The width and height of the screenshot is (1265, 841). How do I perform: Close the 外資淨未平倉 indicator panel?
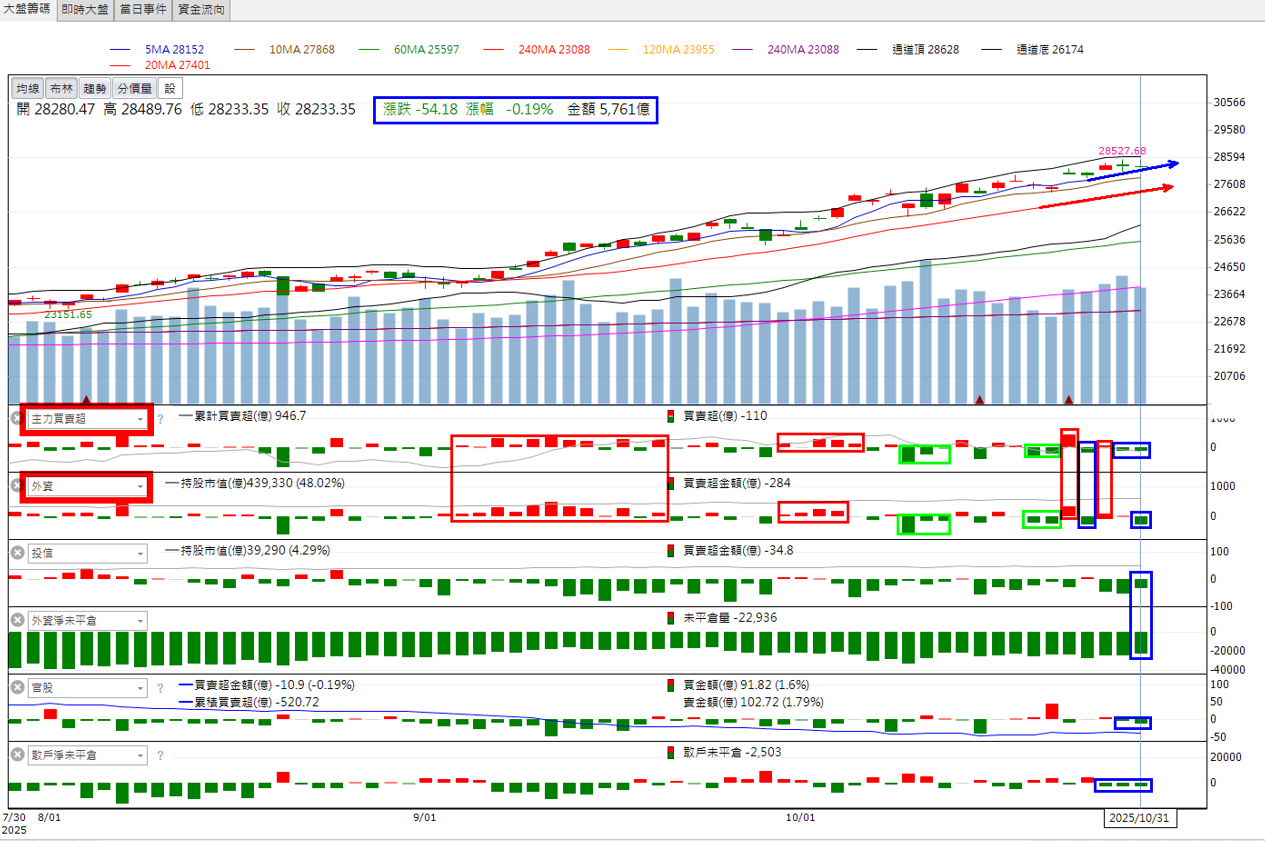(x=16, y=620)
